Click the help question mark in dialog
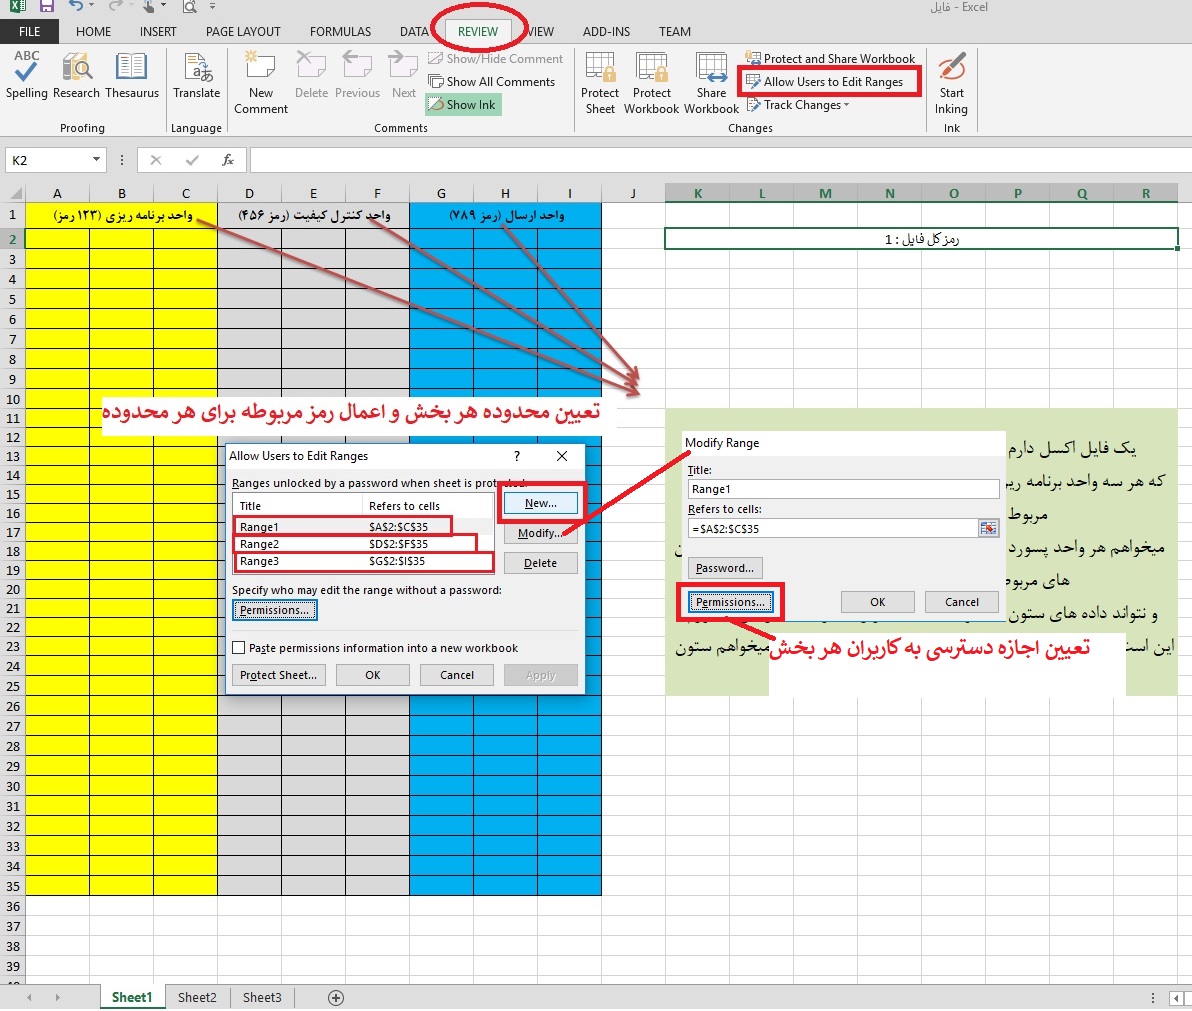1192x1011 pixels. 517,456
